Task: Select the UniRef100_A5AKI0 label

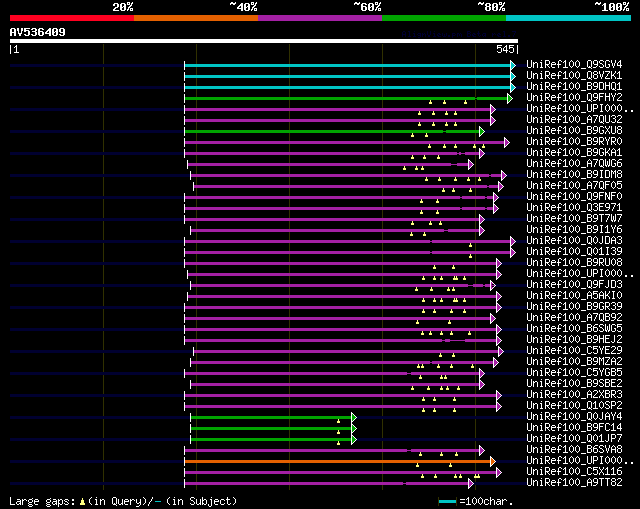Action: click(574, 296)
